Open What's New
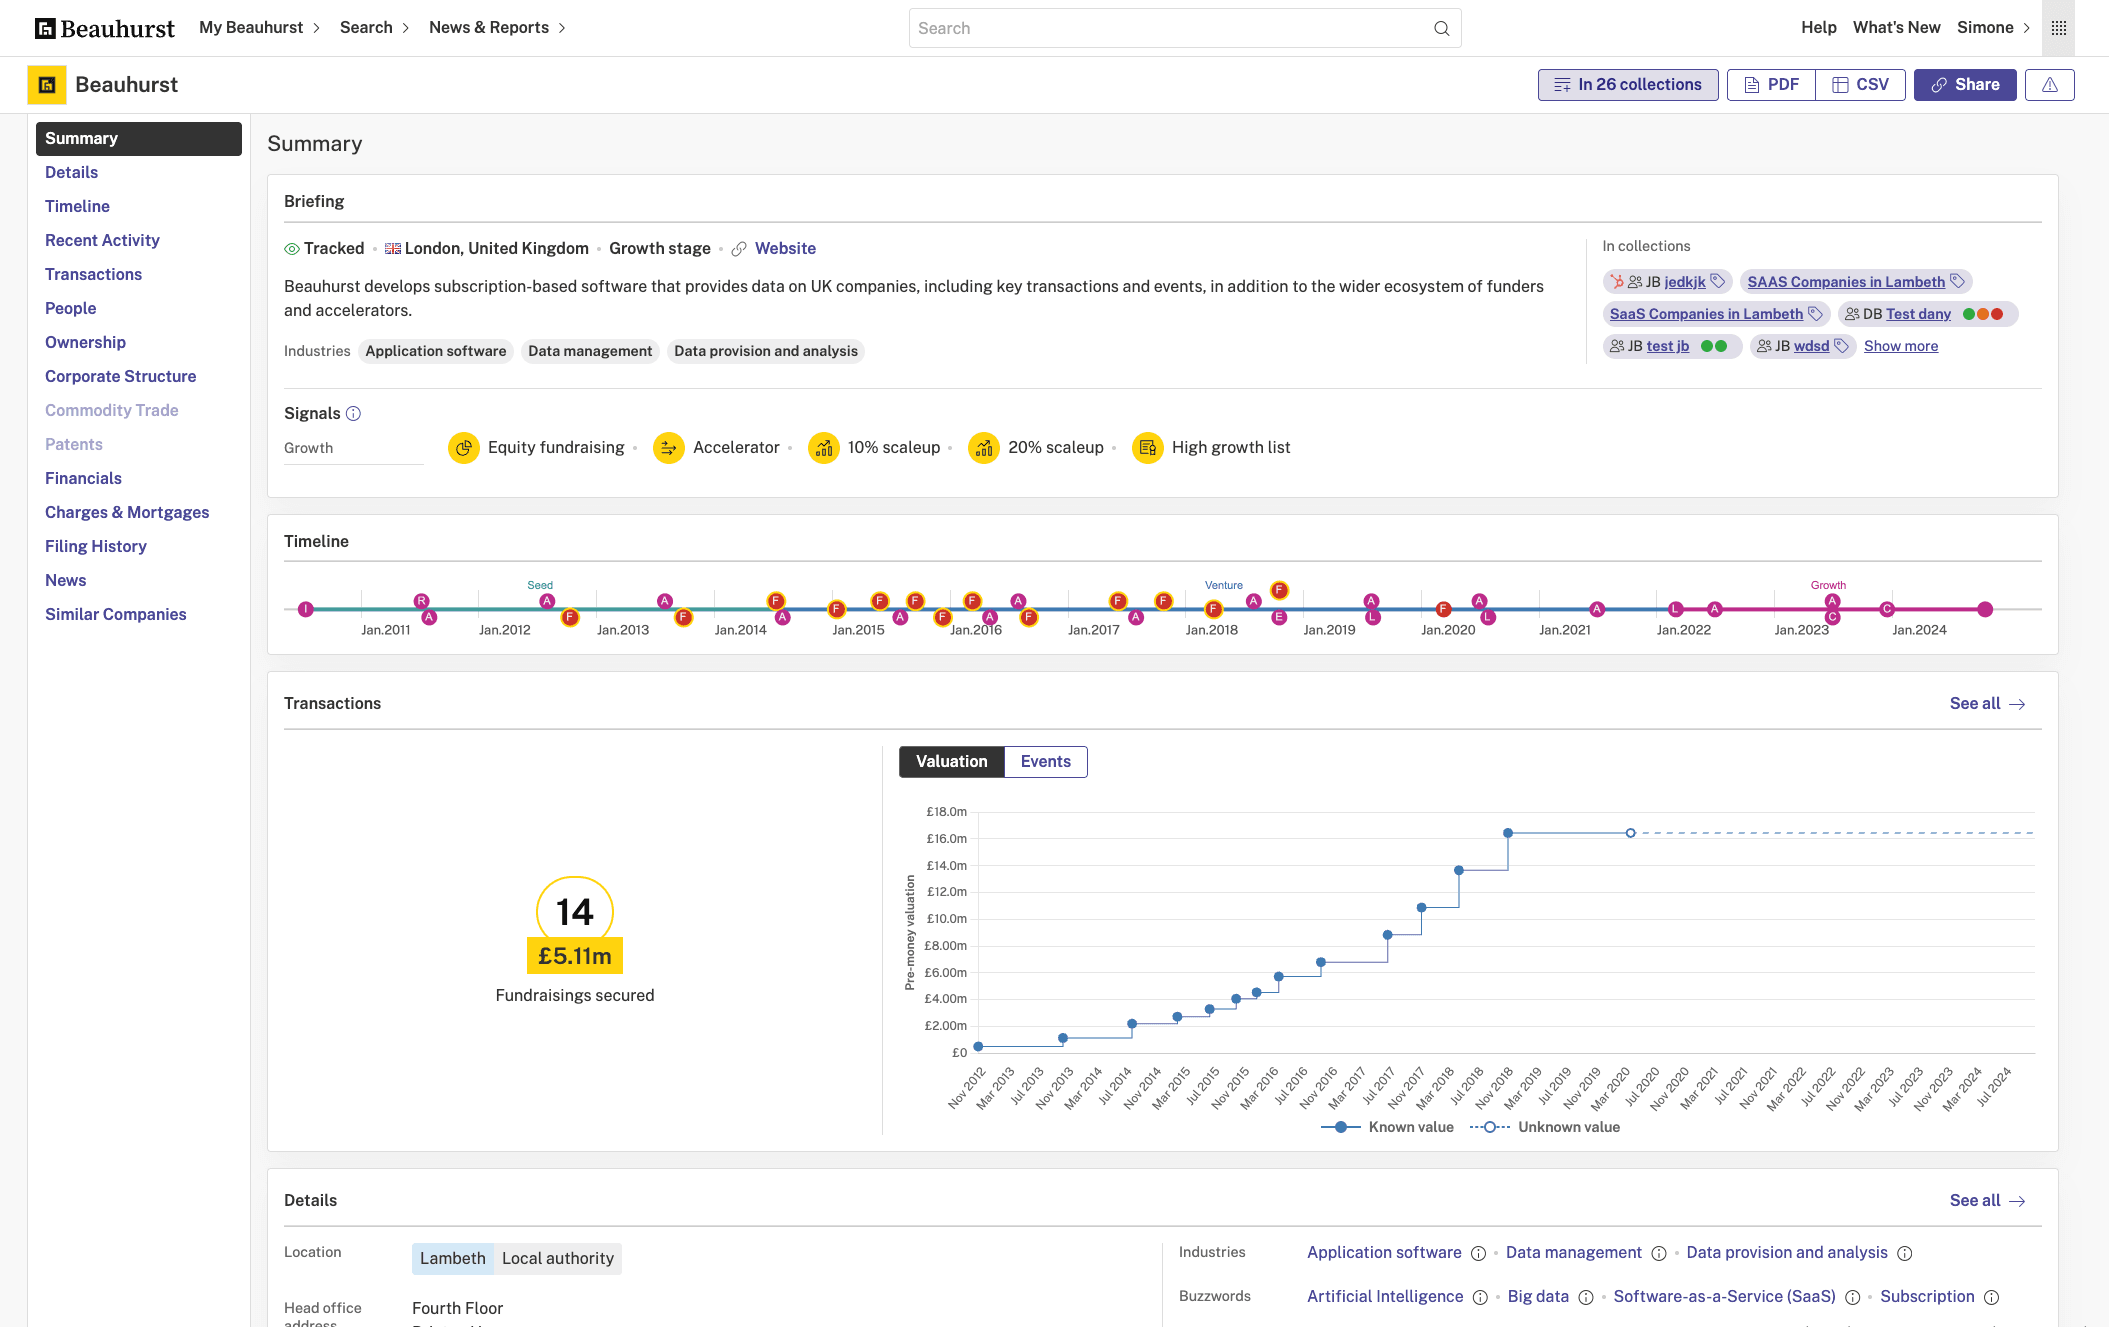This screenshot has width=2109, height=1327. pyautogui.click(x=1896, y=28)
